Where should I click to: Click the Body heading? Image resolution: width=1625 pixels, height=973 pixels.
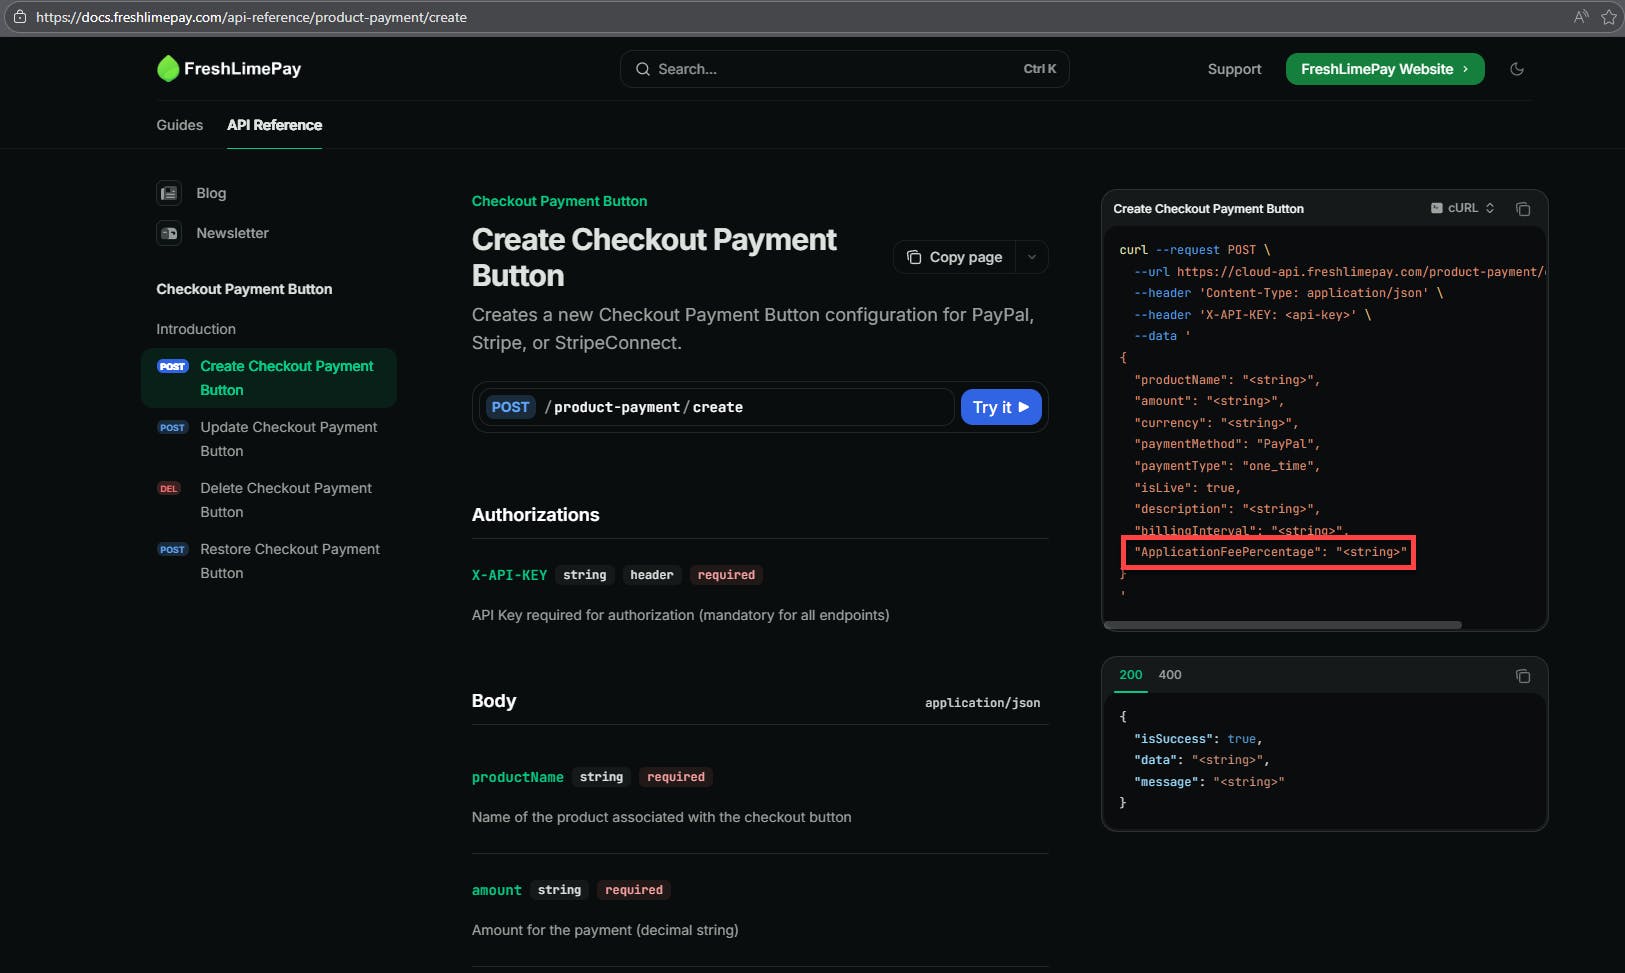pyautogui.click(x=494, y=701)
